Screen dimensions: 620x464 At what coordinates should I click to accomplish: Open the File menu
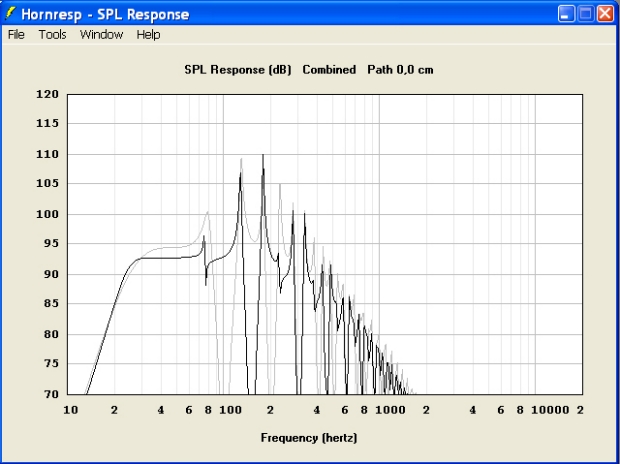click(x=16, y=35)
